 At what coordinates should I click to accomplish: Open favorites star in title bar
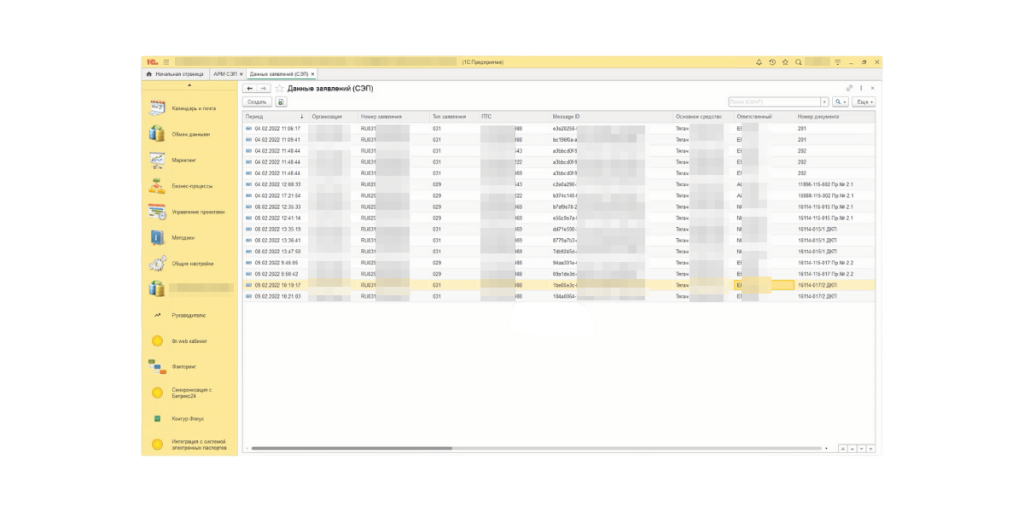pos(785,62)
